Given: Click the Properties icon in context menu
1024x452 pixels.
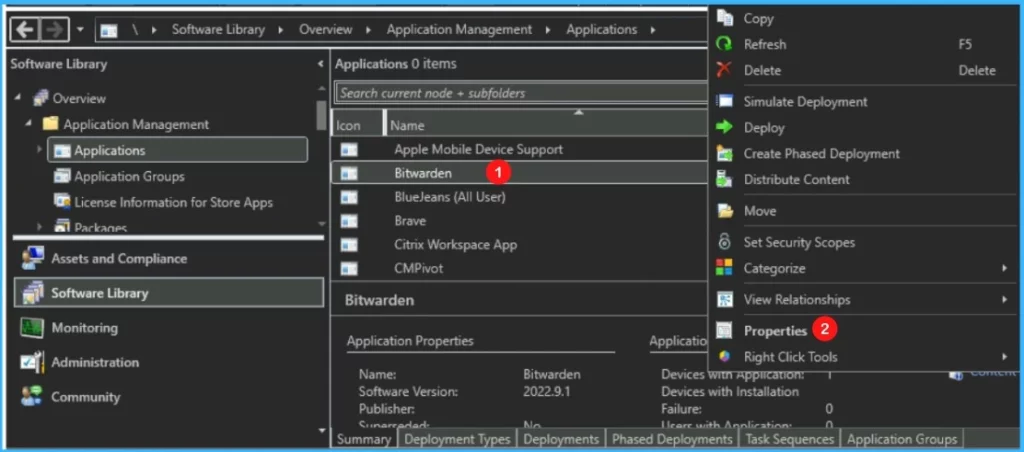Looking at the screenshot, I should (x=724, y=331).
